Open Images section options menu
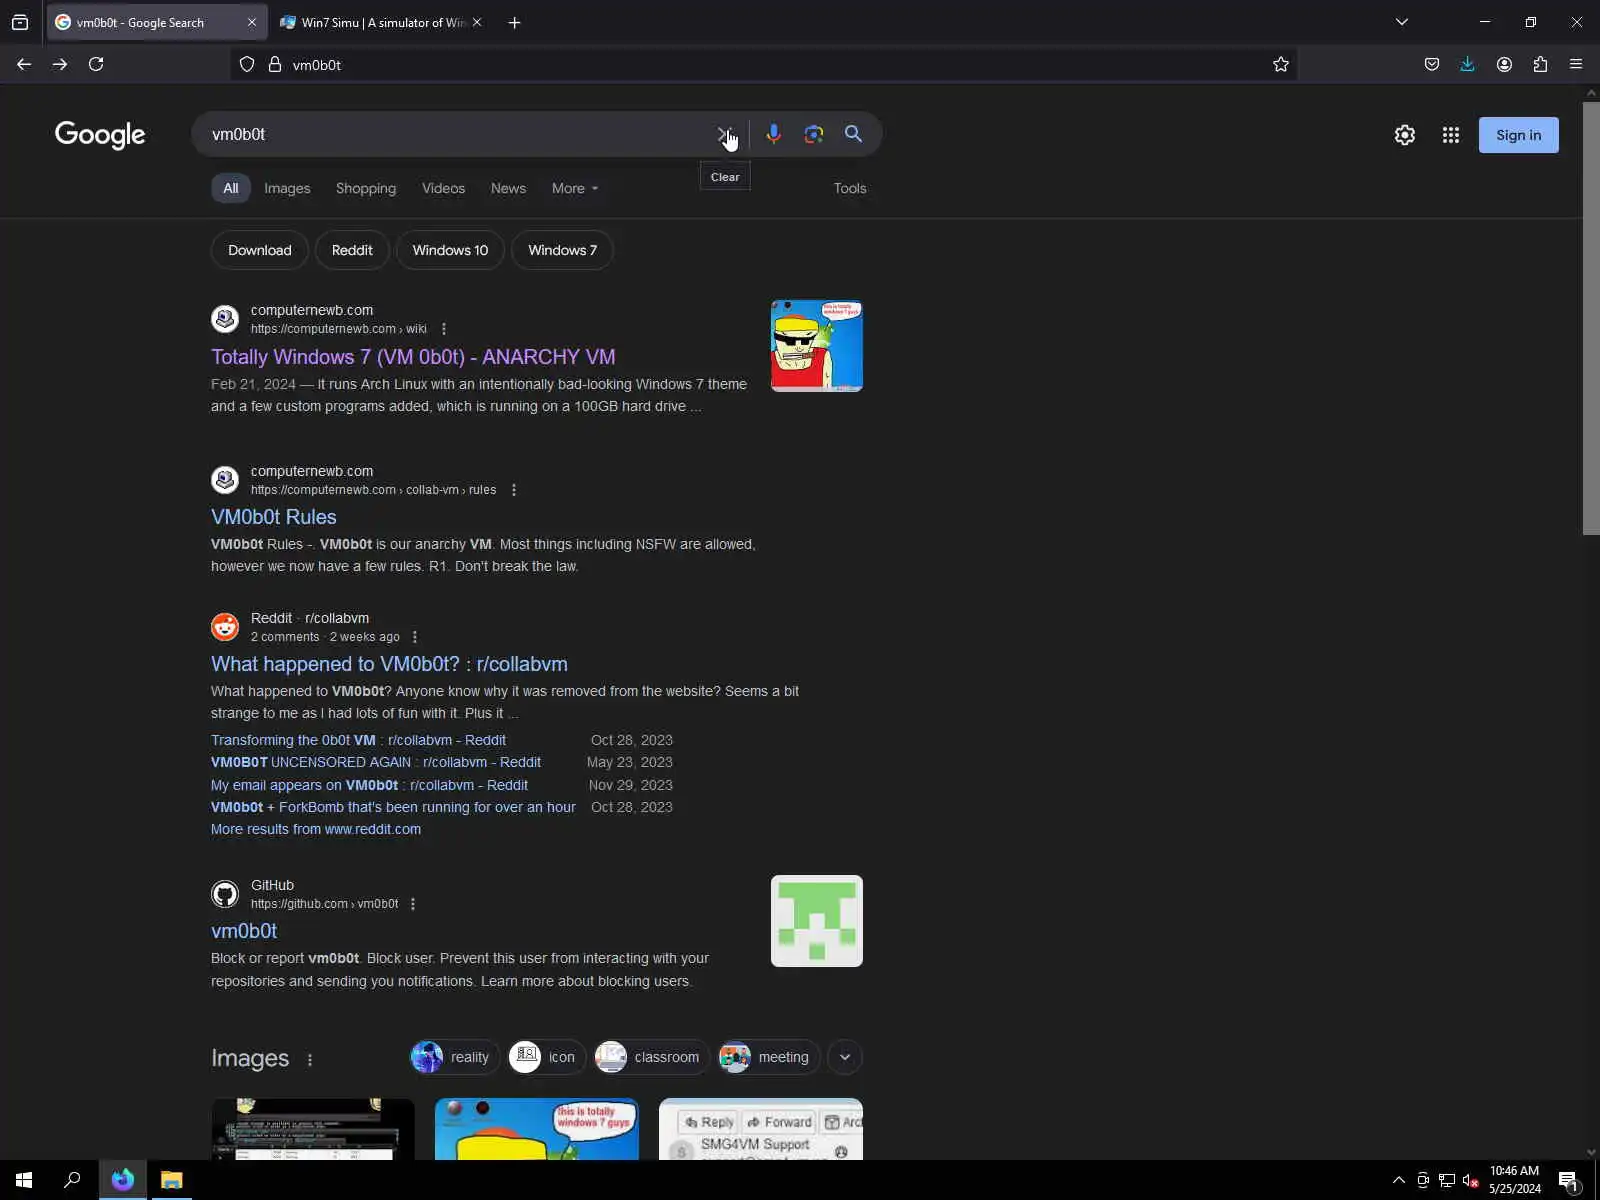Image resolution: width=1600 pixels, height=1200 pixels. coord(310,1059)
